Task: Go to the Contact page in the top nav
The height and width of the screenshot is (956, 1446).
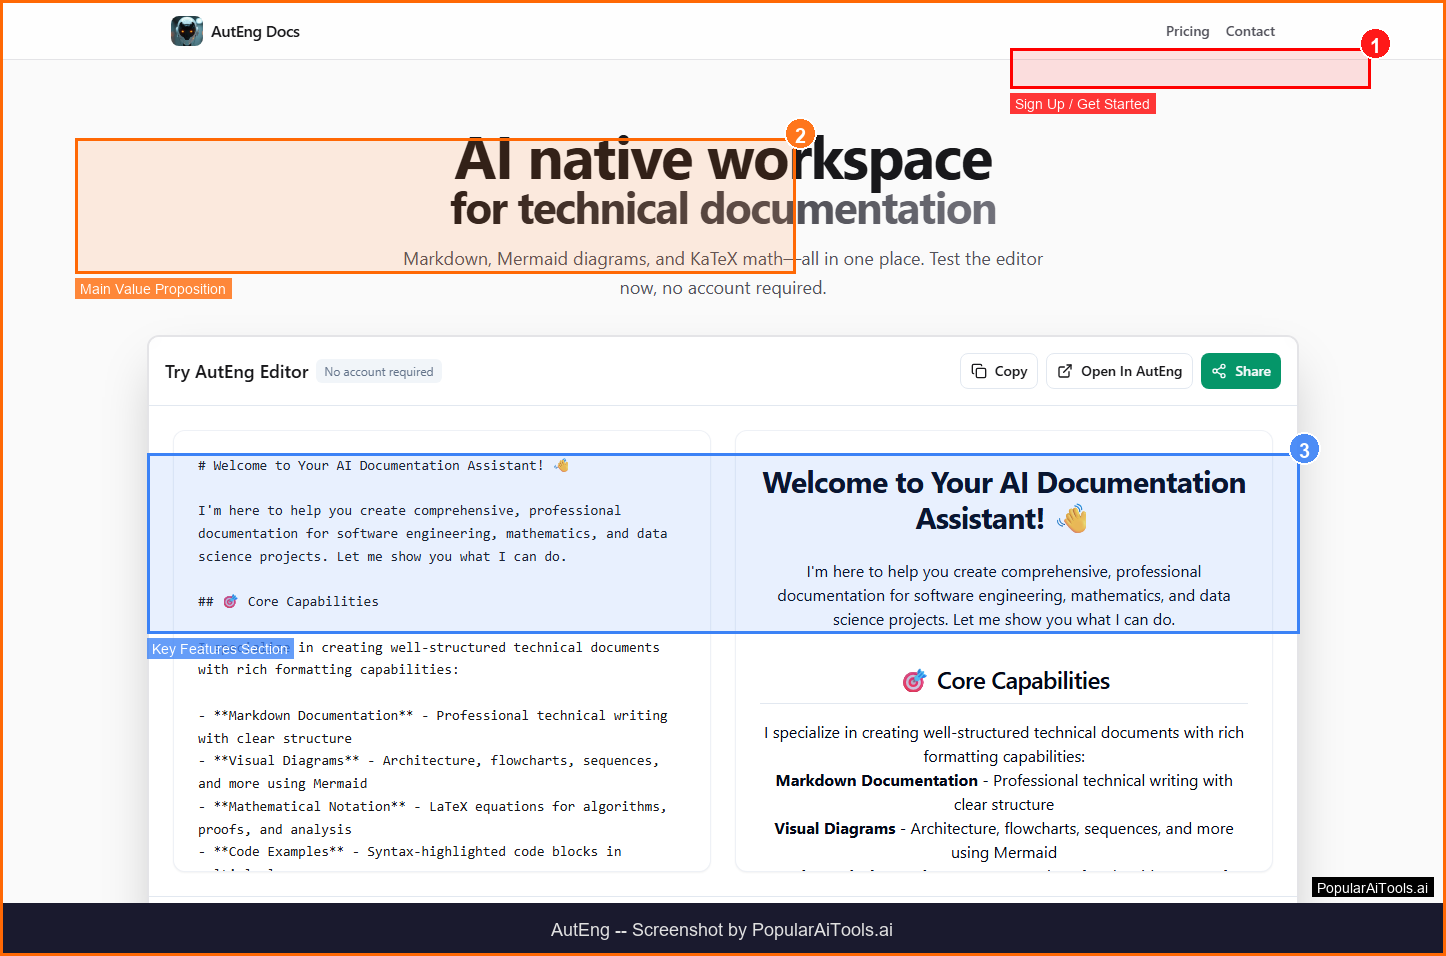Action: pyautogui.click(x=1250, y=31)
